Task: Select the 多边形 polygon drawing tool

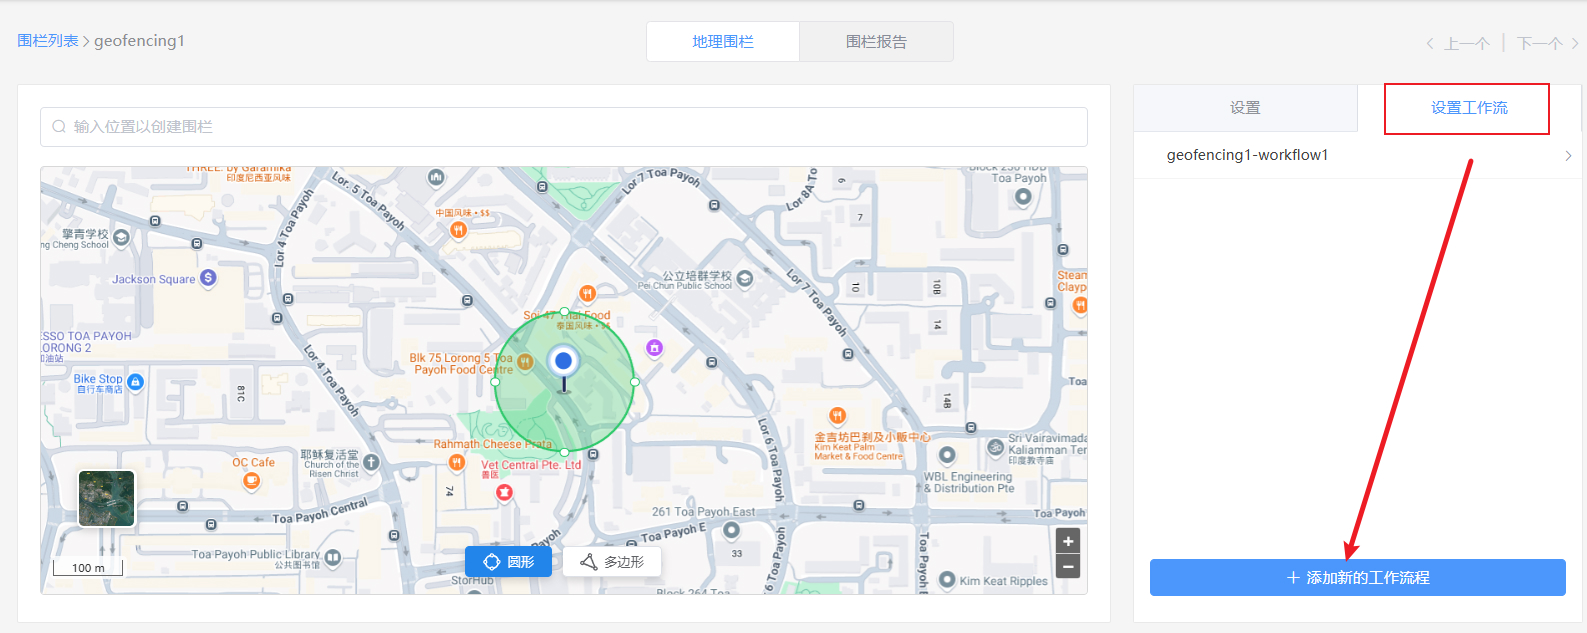Action: 612,562
